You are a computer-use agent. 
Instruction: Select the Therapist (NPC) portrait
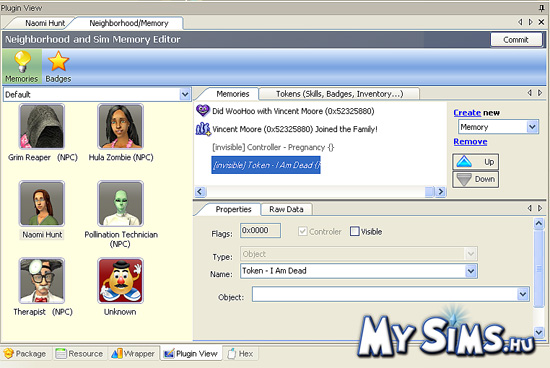(x=42, y=281)
